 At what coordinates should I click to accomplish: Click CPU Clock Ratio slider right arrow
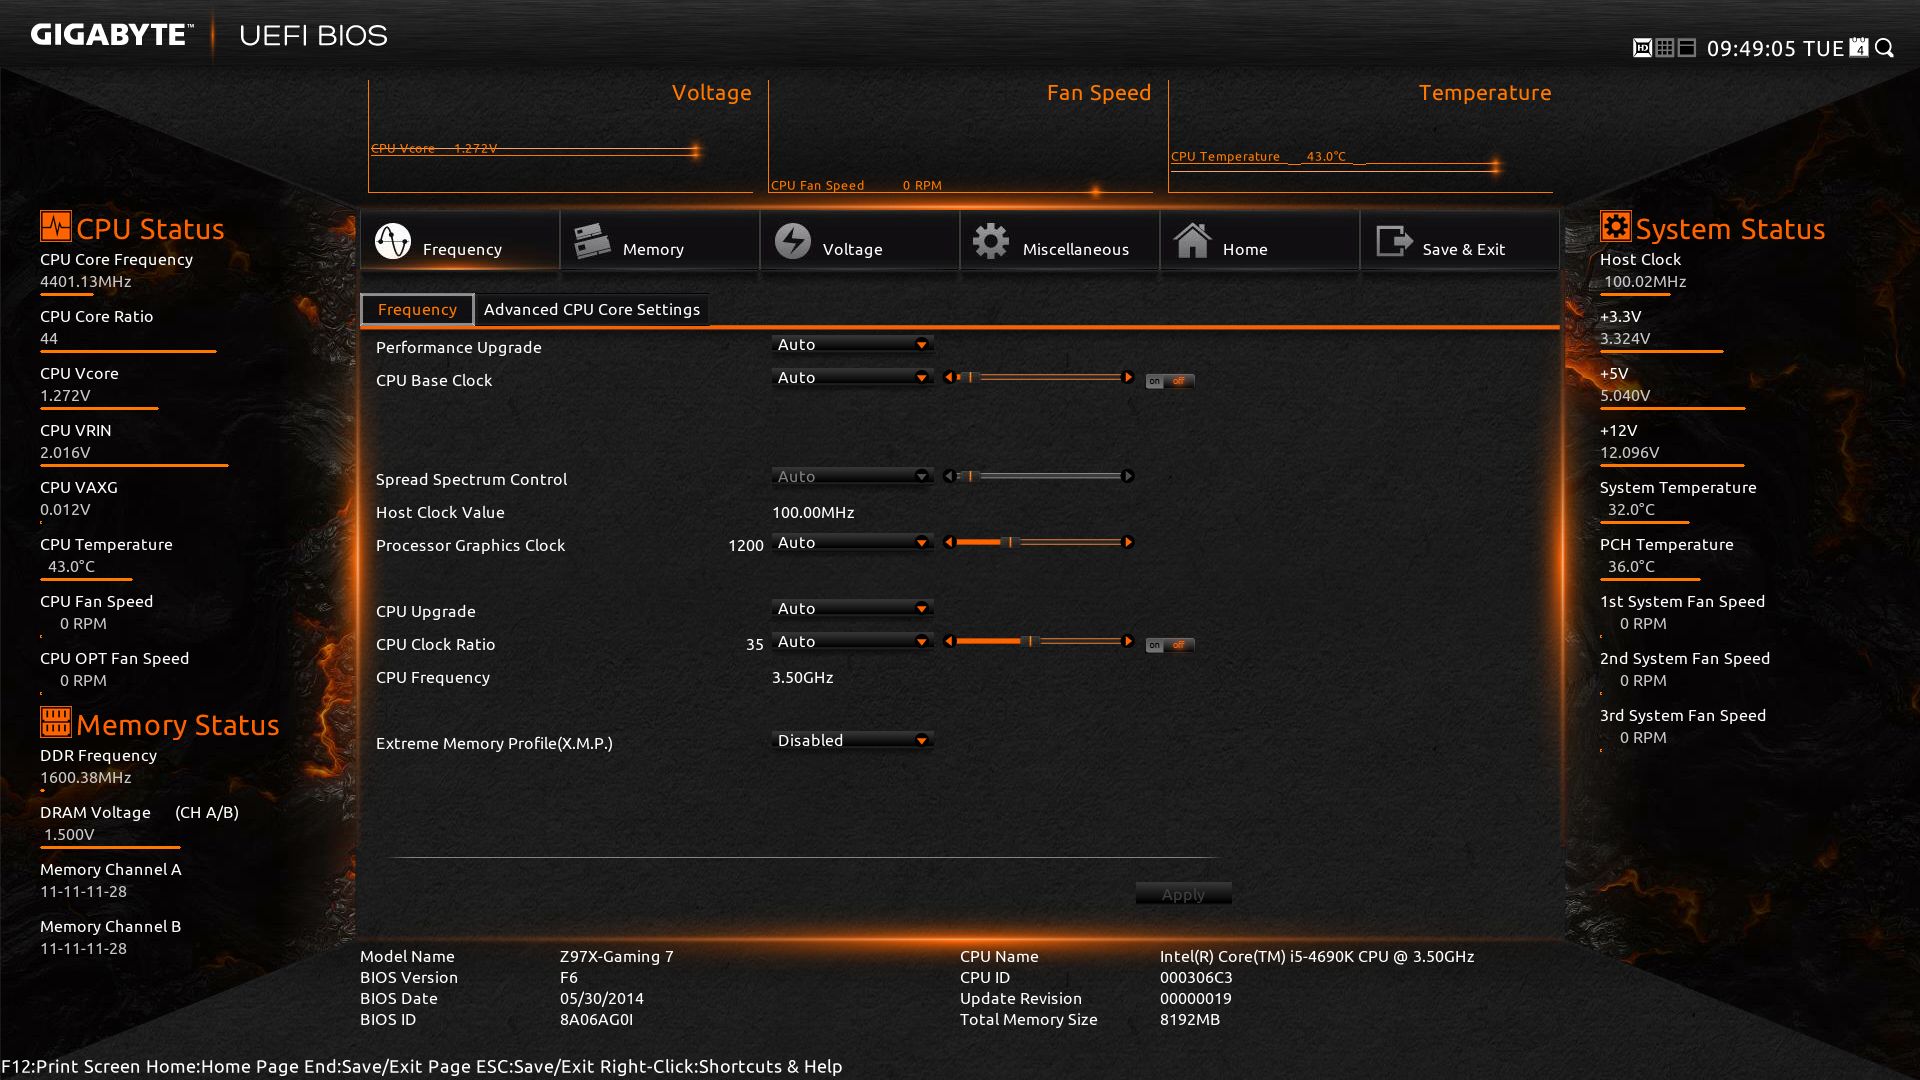pyautogui.click(x=1128, y=641)
